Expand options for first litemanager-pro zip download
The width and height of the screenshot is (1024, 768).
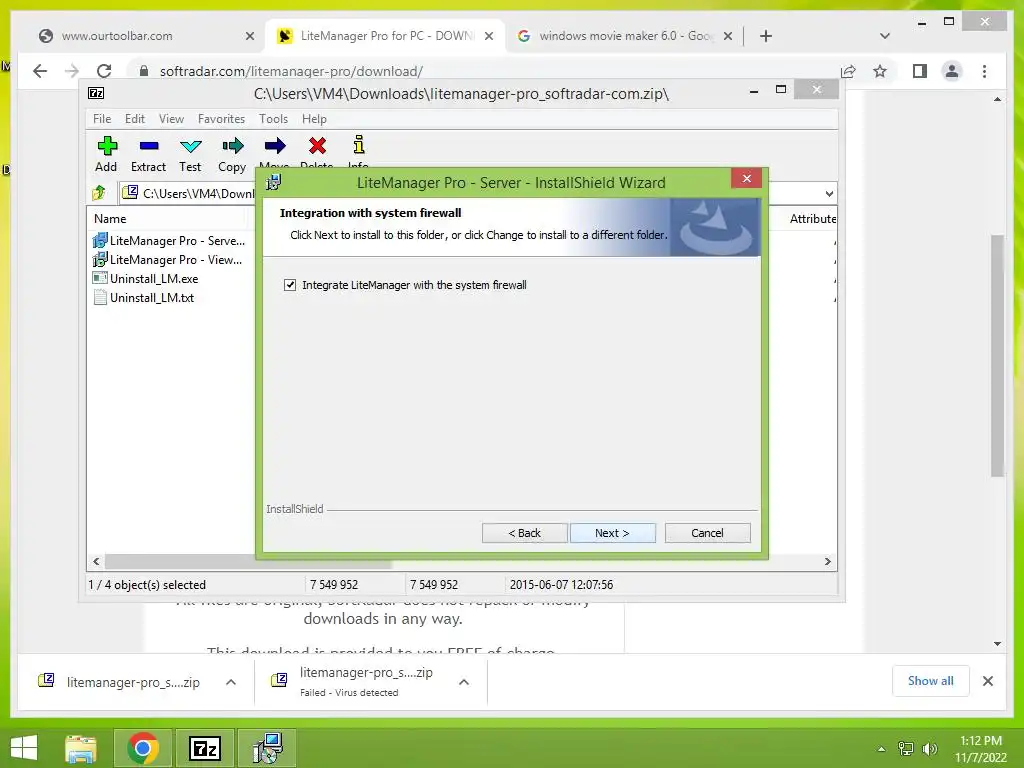point(231,682)
